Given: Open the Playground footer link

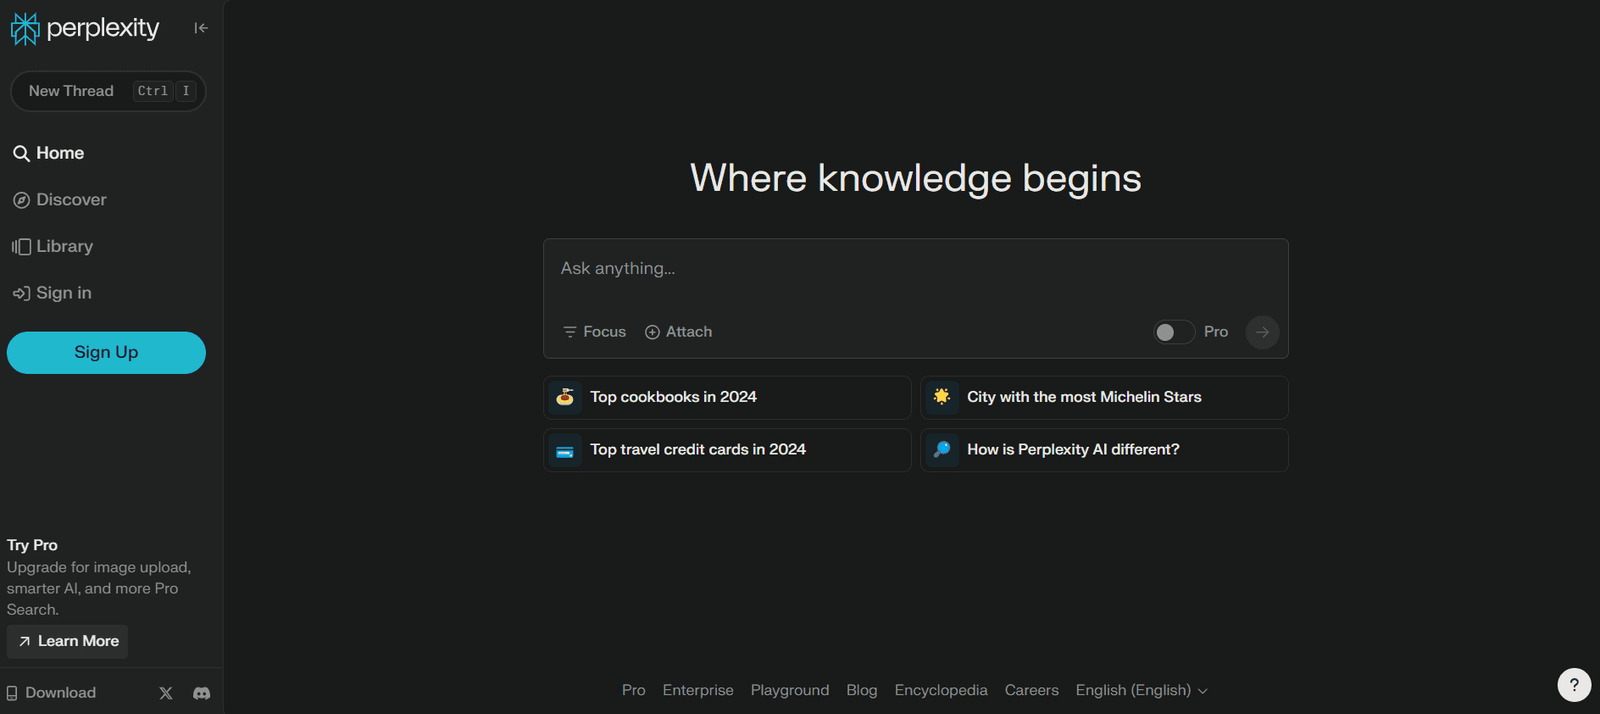Looking at the screenshot, I should pos(789,690).
